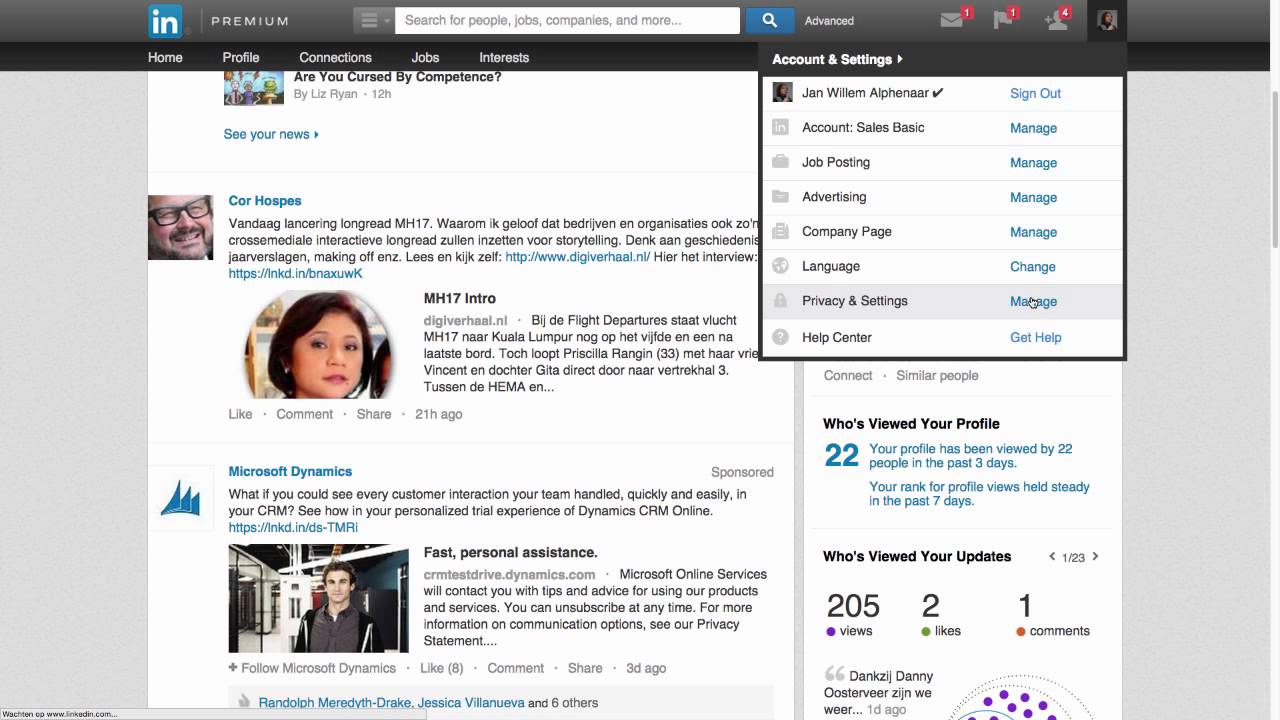Open the notifications flag icon

pos(1003,20)
